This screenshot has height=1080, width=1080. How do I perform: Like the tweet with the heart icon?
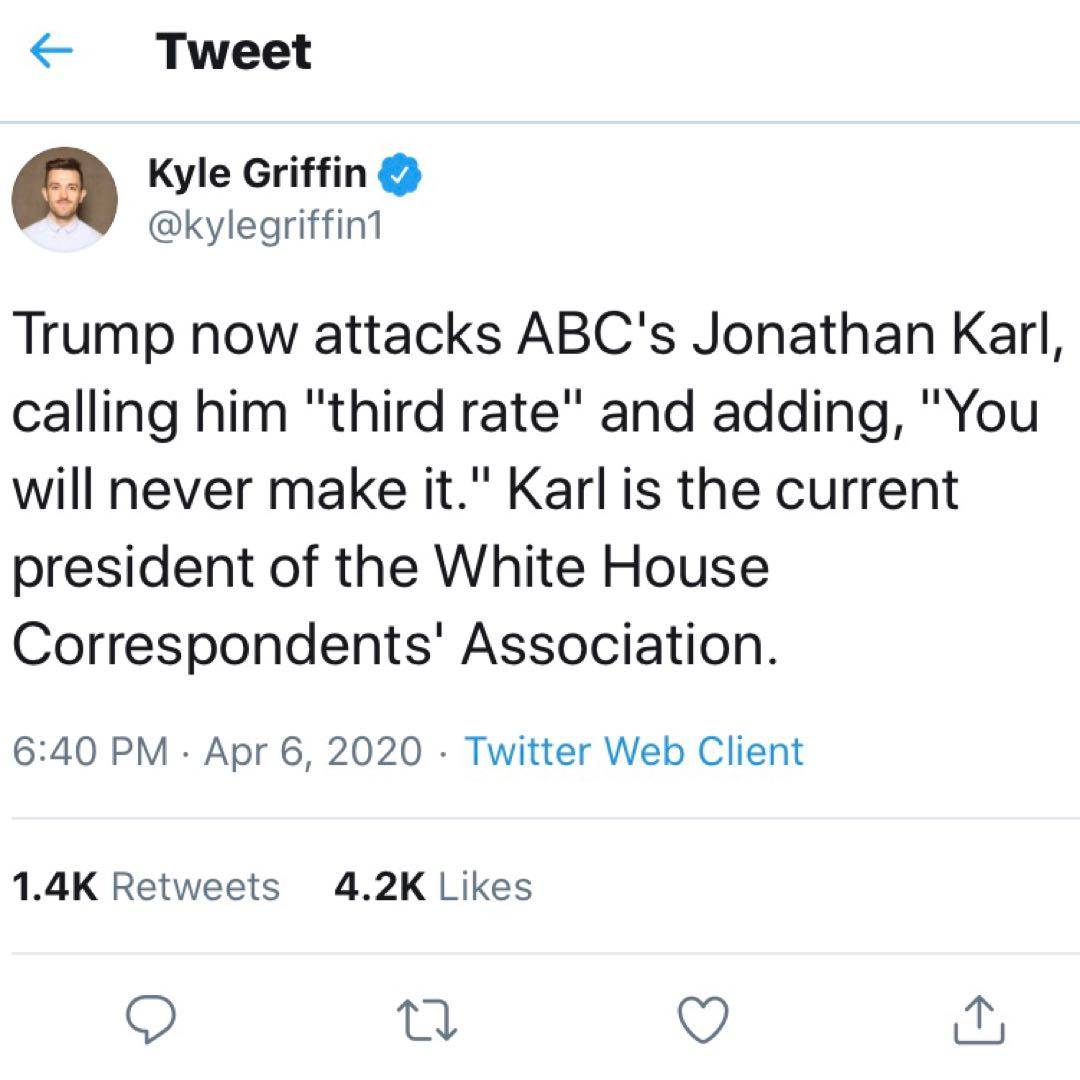(x=703, y=1020)
